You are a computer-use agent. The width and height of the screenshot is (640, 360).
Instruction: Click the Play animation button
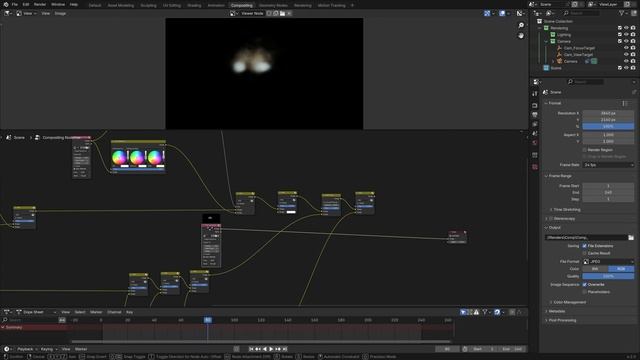(271, 349)
